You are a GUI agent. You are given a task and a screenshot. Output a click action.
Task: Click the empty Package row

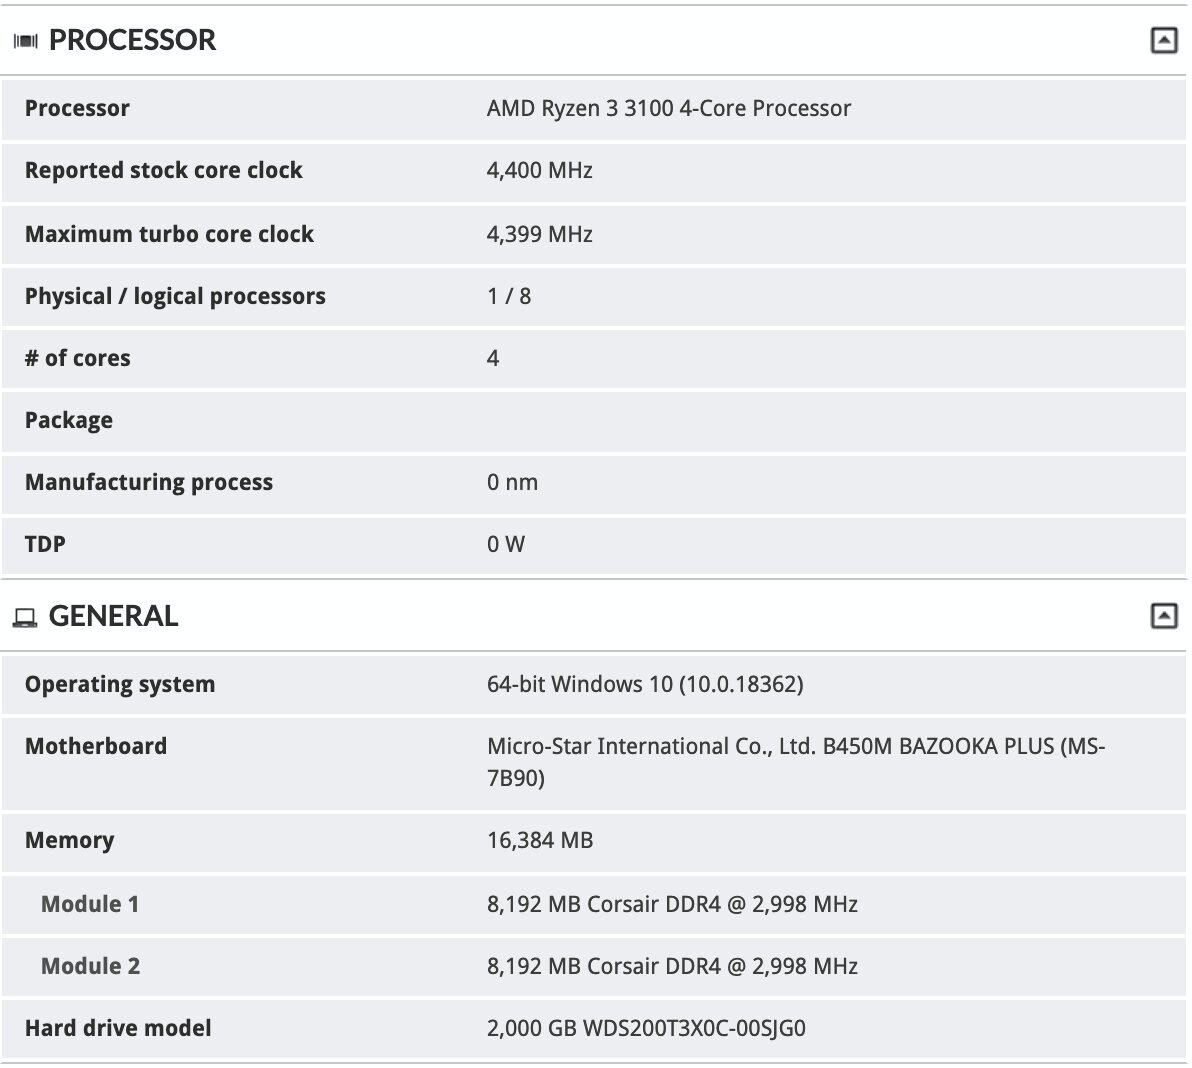(x=594, y=421)
